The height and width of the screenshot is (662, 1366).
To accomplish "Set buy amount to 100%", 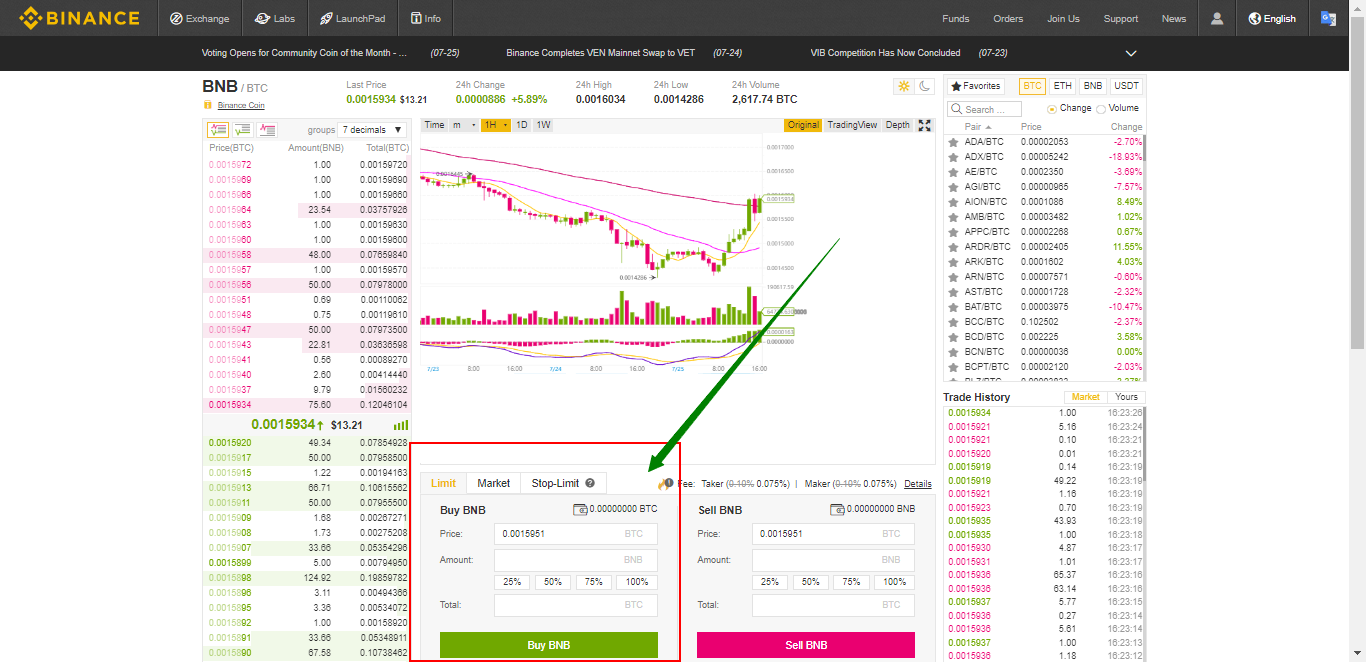I will [x=636, y=582].
